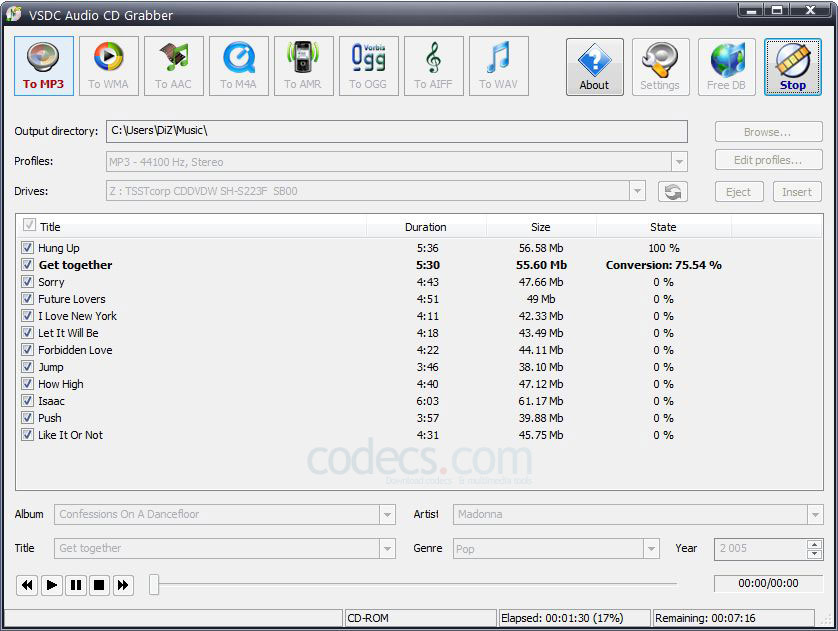Skip to next track
This screenshot has width=838, height=631.
coord(123,585)
